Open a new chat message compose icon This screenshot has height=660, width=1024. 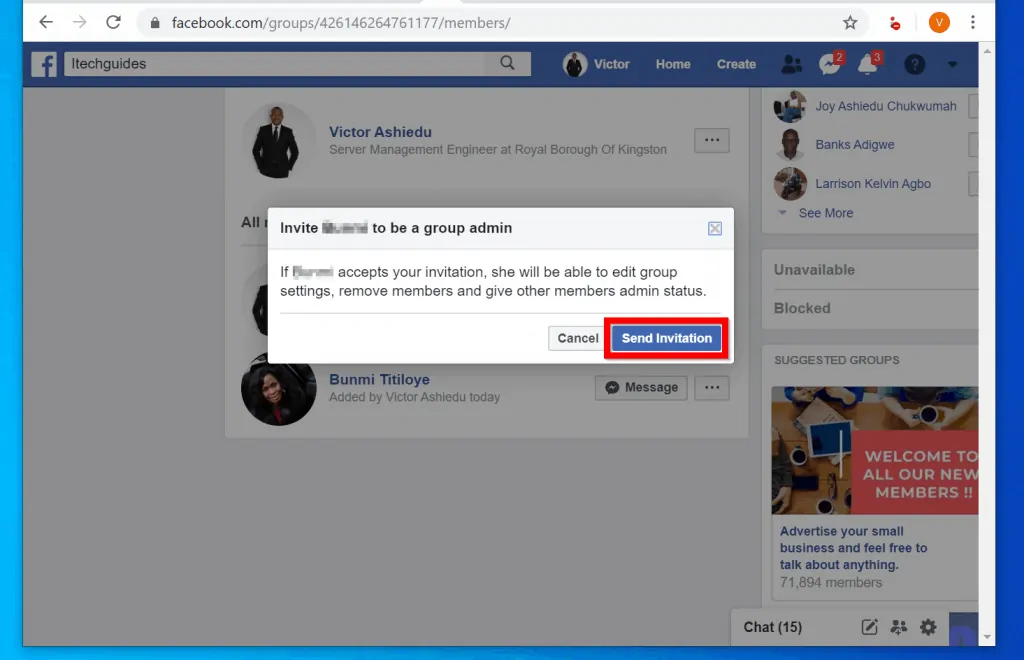868,627
